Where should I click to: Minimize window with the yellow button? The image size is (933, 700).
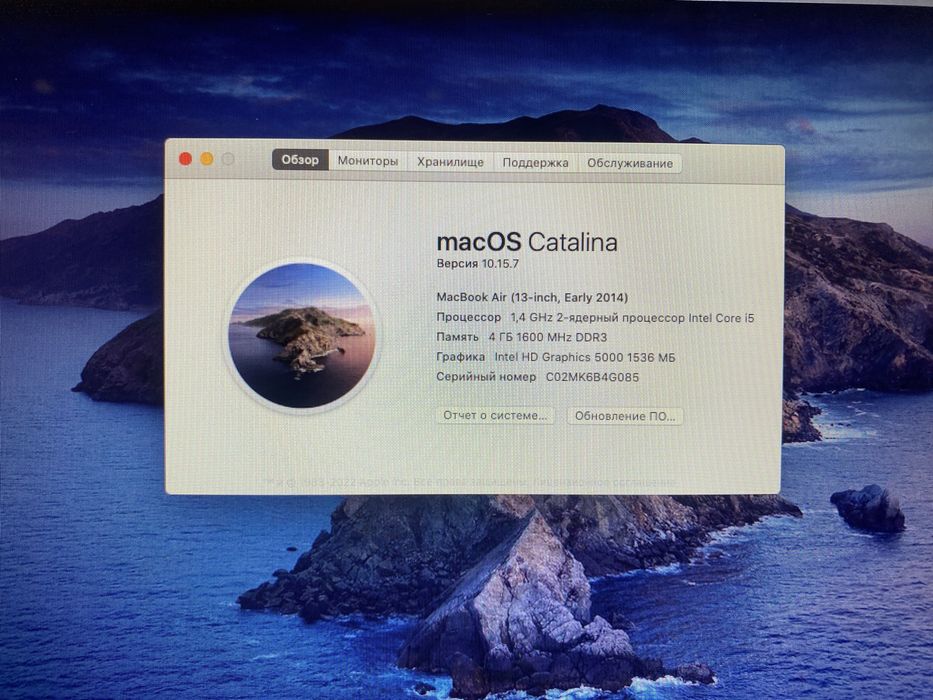pyautogui.click(x=206, y=159)
